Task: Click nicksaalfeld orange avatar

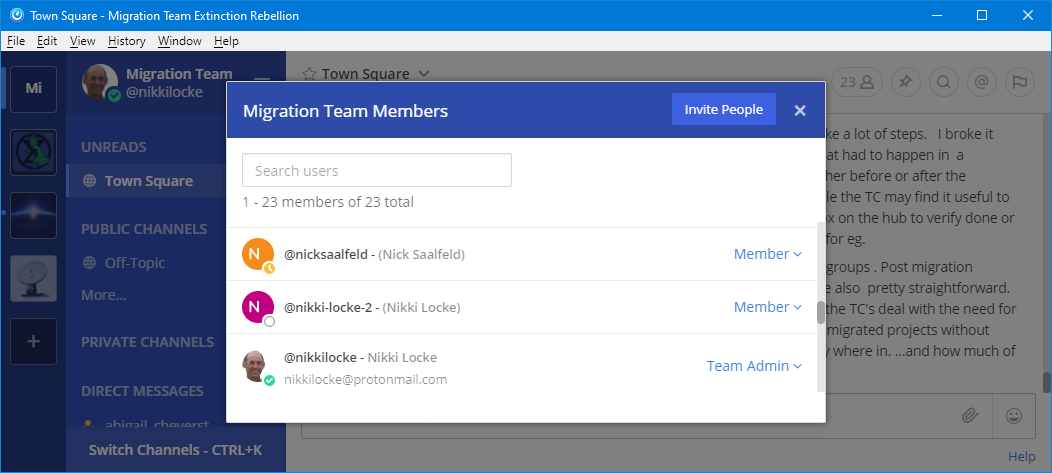Action: pyautogui.click(x=258, y=254)
